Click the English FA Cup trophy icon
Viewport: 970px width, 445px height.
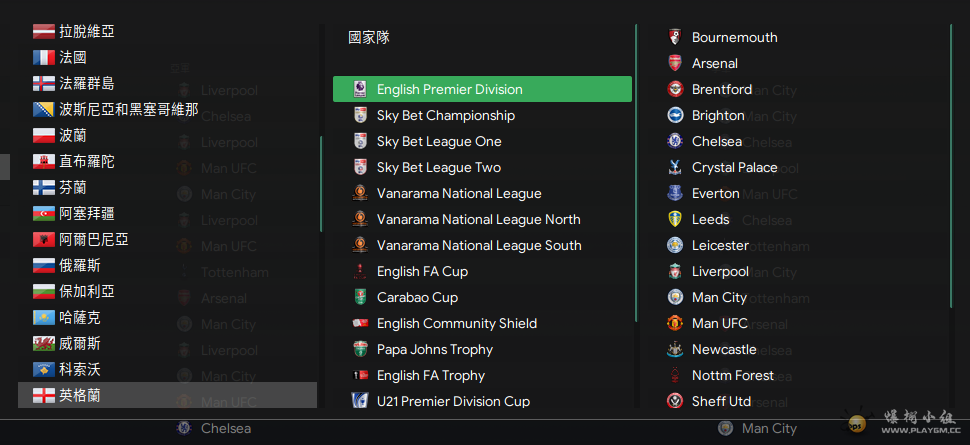click(360, 271)
